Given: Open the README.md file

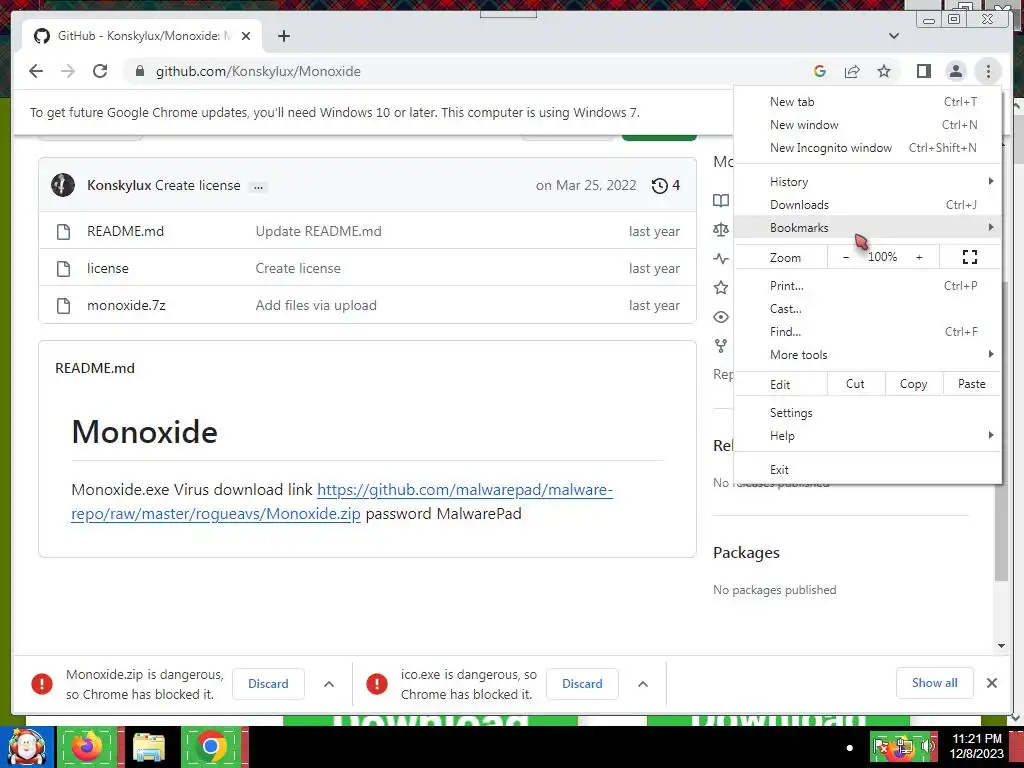Looking at the screenshot, I should coord(125,231).
